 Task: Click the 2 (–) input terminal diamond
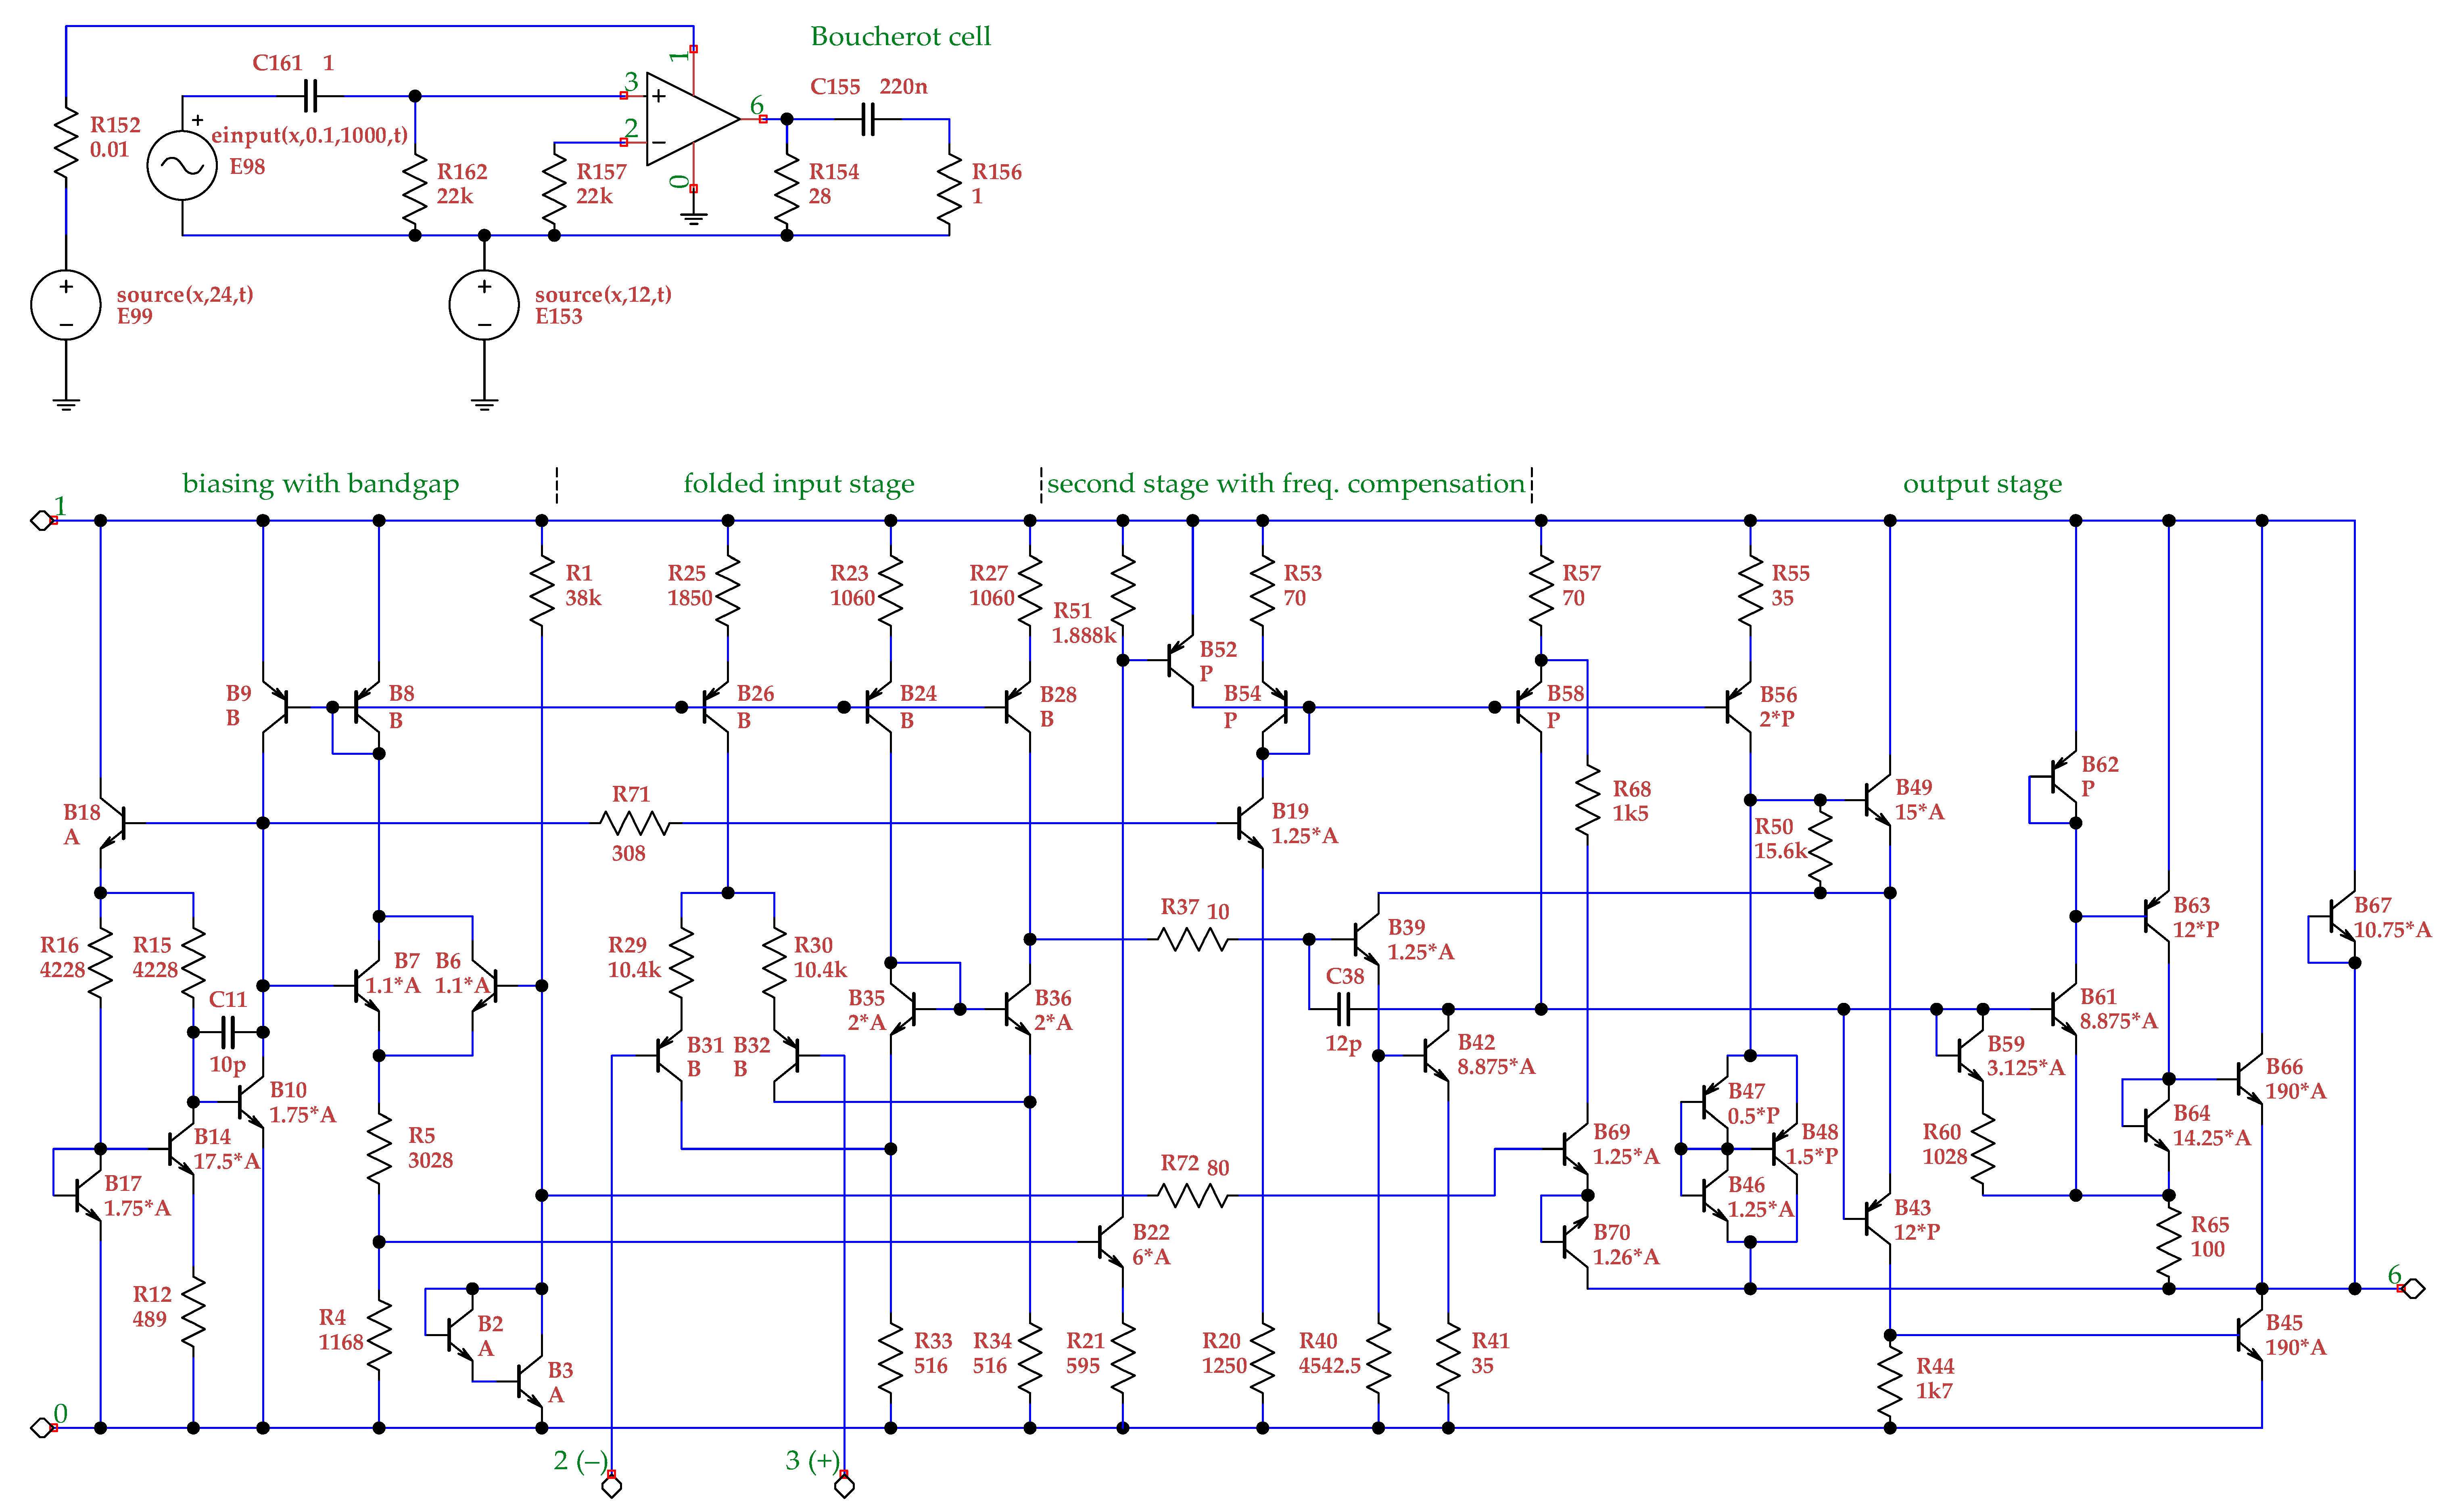612,1487
